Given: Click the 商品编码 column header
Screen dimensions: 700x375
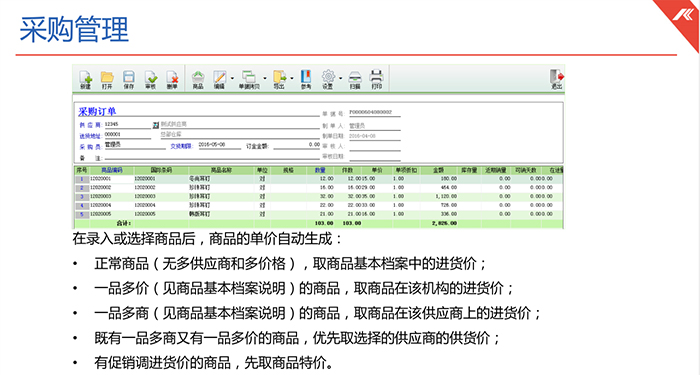Looking at the screenshot, I should point(111,170).
